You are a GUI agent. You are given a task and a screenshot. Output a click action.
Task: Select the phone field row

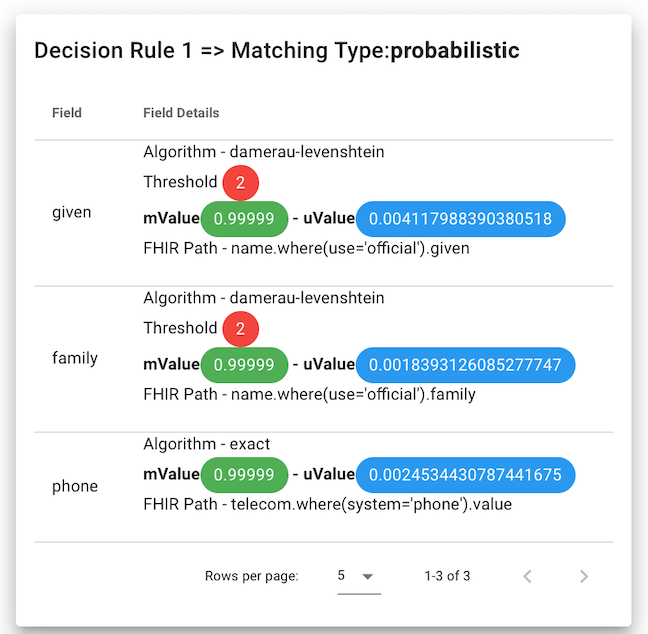click(75, 486)
